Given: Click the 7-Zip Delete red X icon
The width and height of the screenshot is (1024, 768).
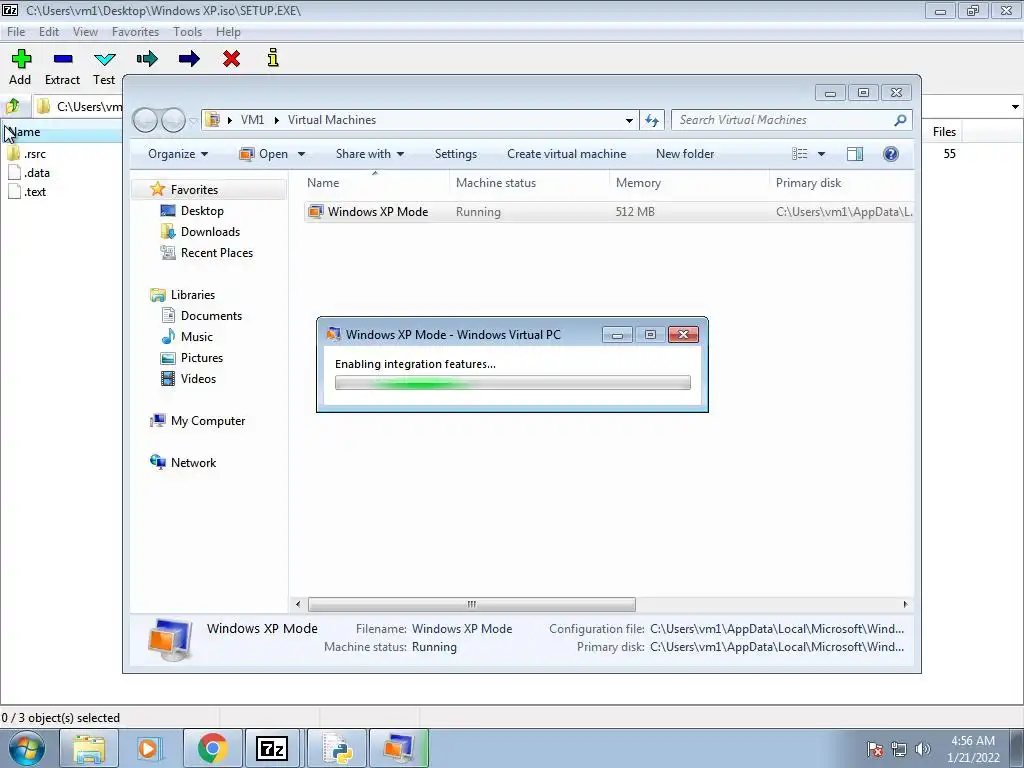Looking at the screenshot, I should coord(231,59).
